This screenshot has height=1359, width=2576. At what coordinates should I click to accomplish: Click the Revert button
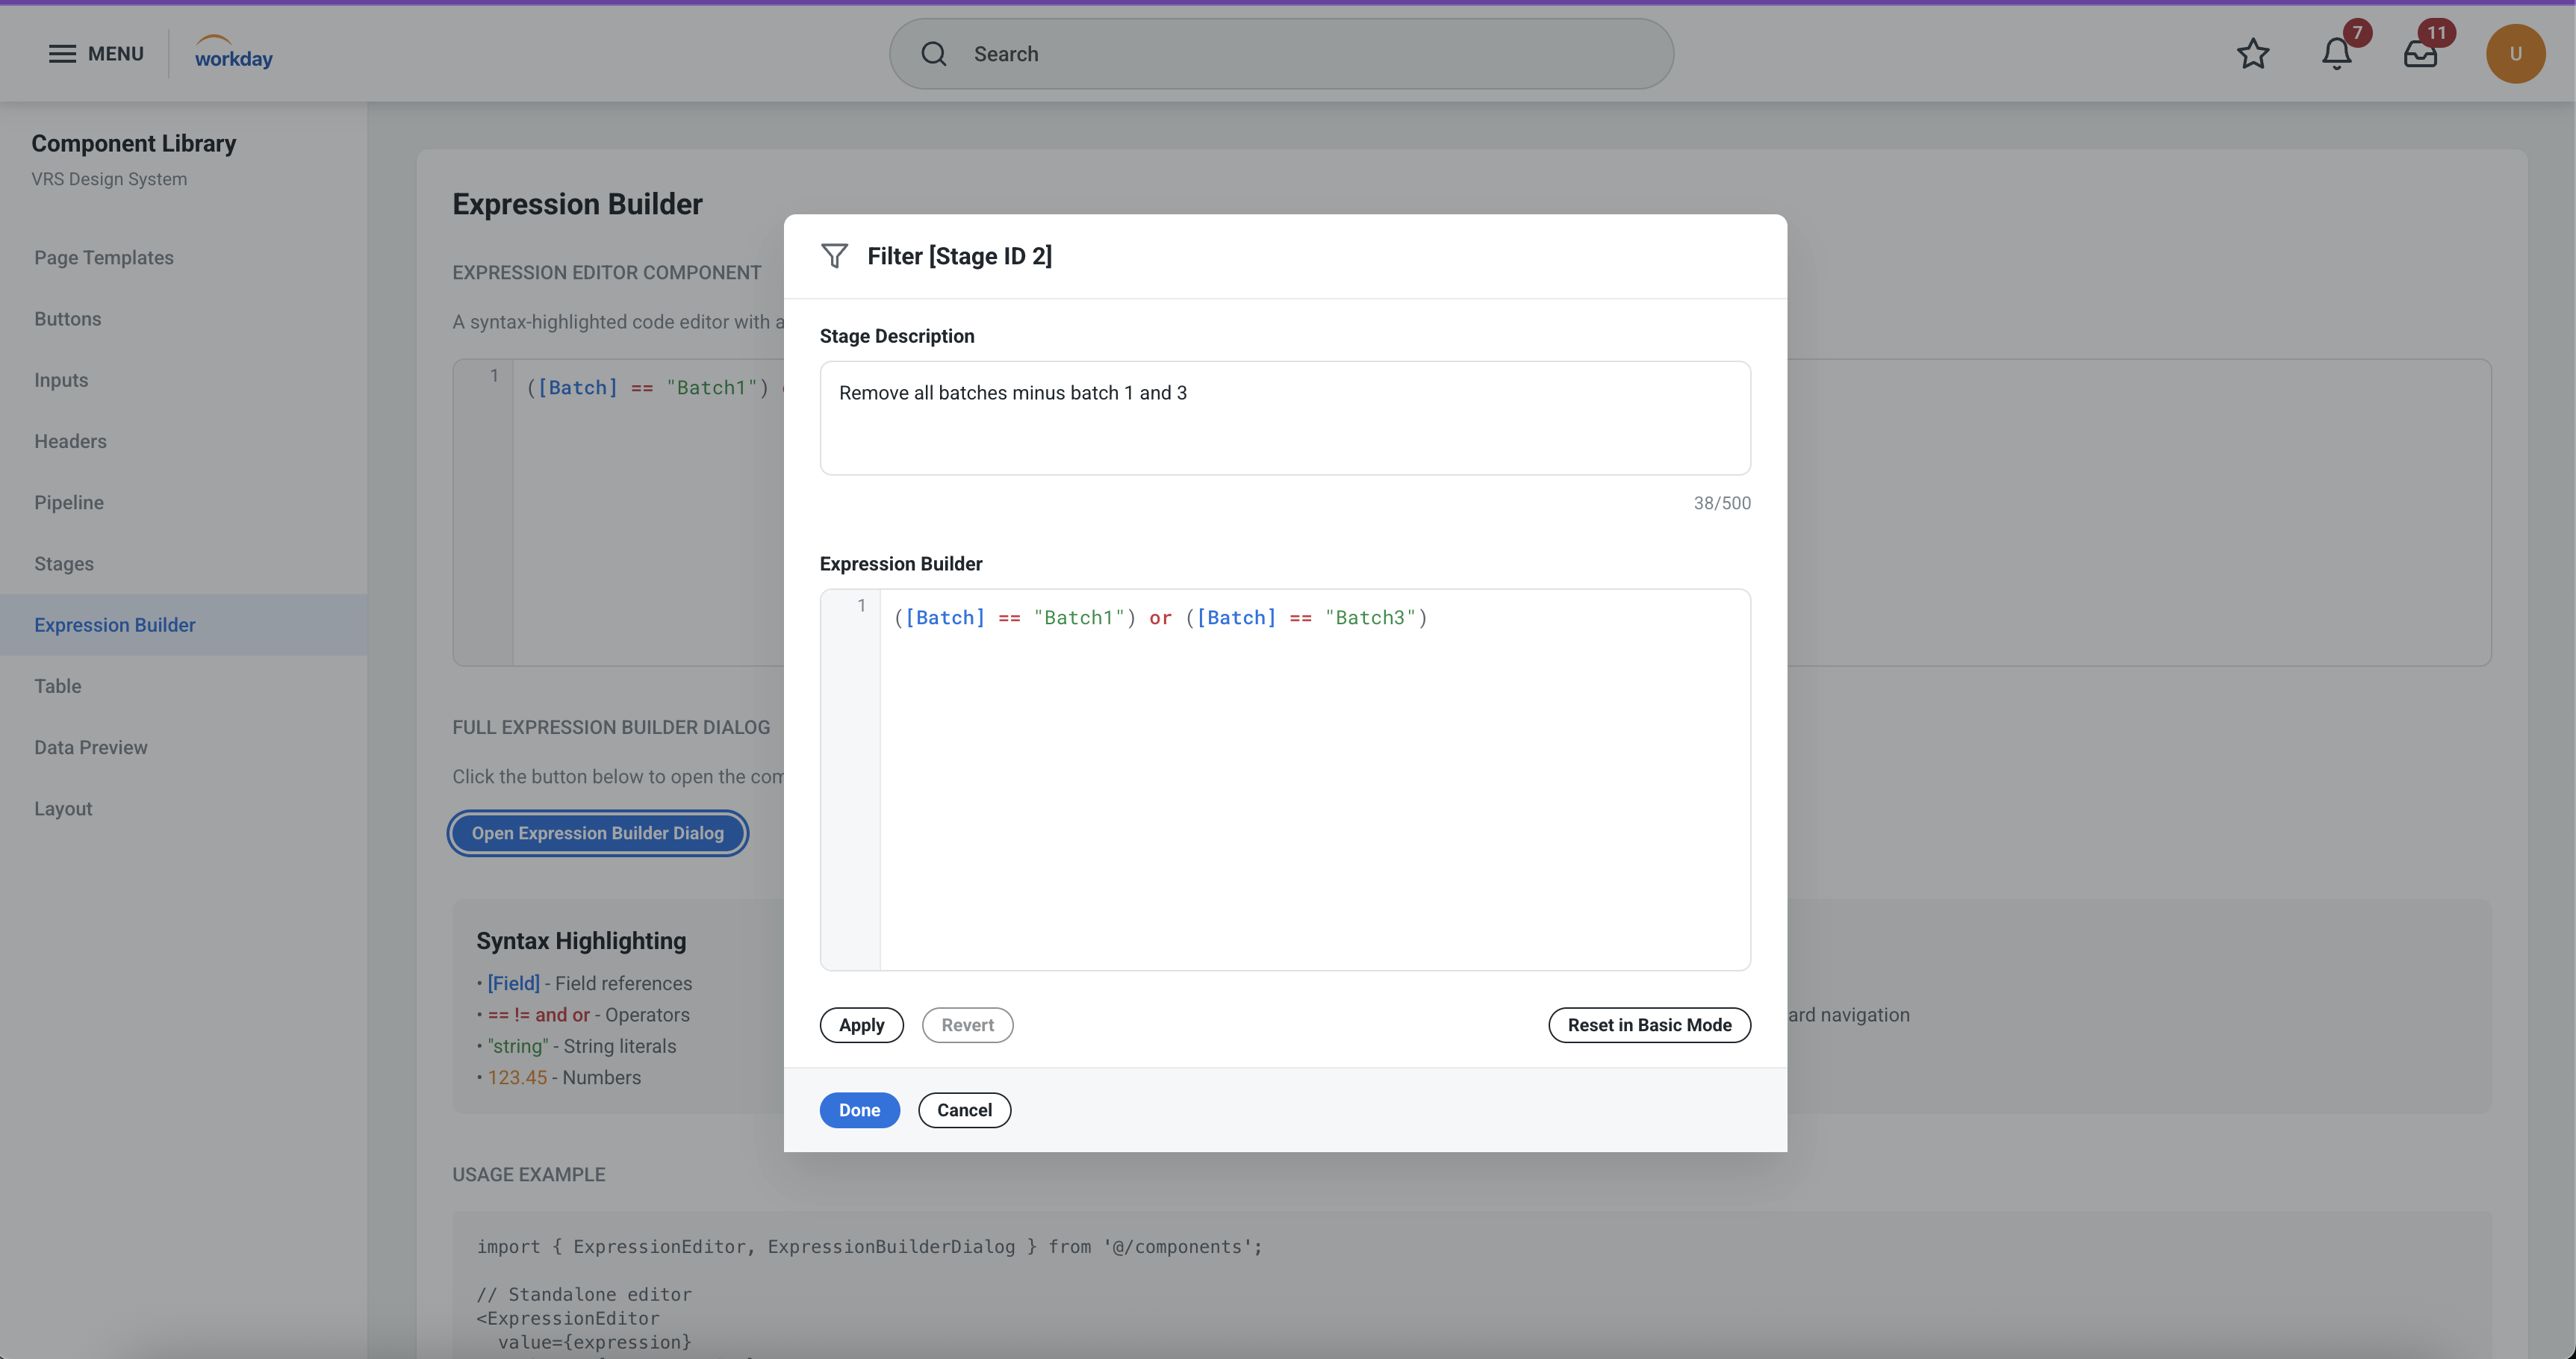click(967, 1025)
